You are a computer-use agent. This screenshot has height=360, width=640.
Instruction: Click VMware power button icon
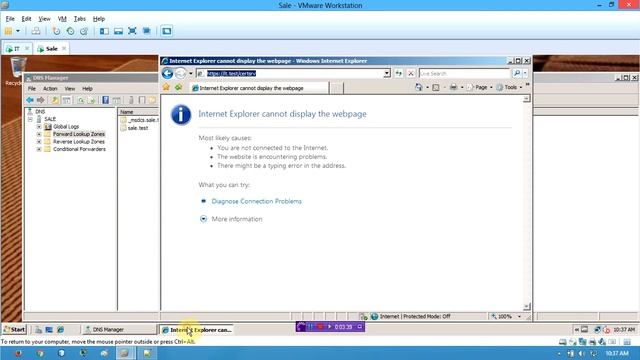tap(9, 31)
